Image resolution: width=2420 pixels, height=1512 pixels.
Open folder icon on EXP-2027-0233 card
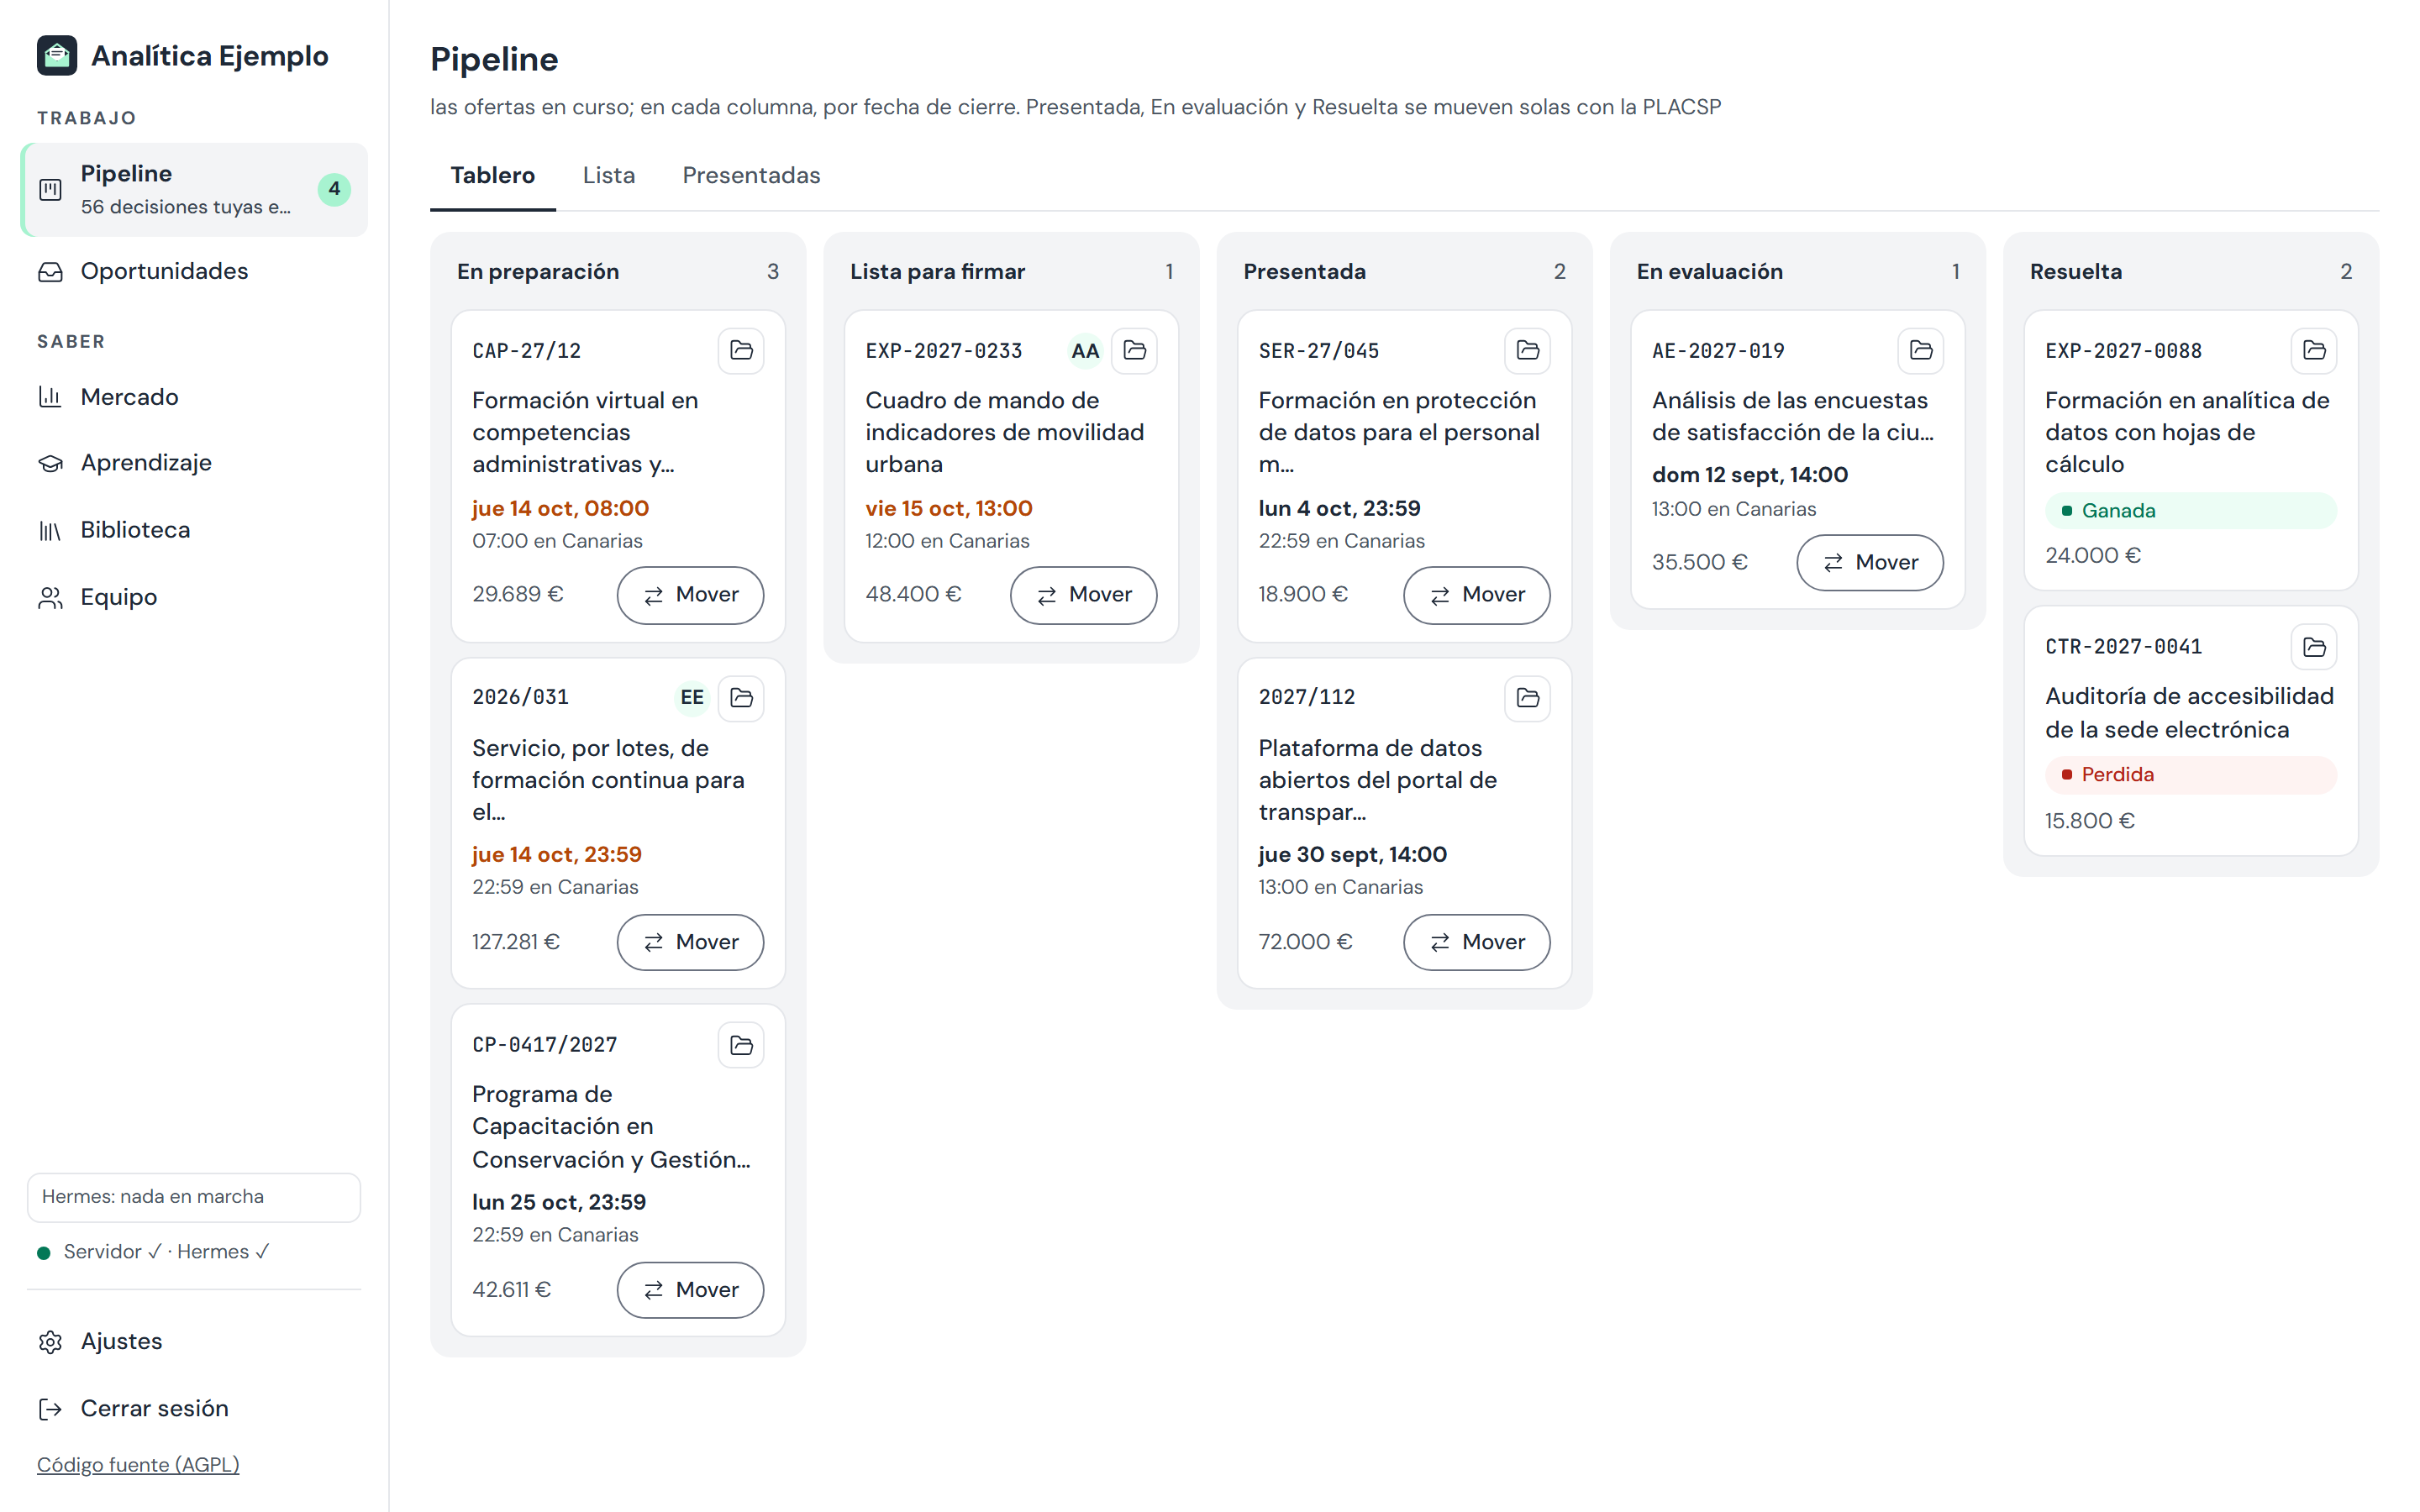[1134, 350]
